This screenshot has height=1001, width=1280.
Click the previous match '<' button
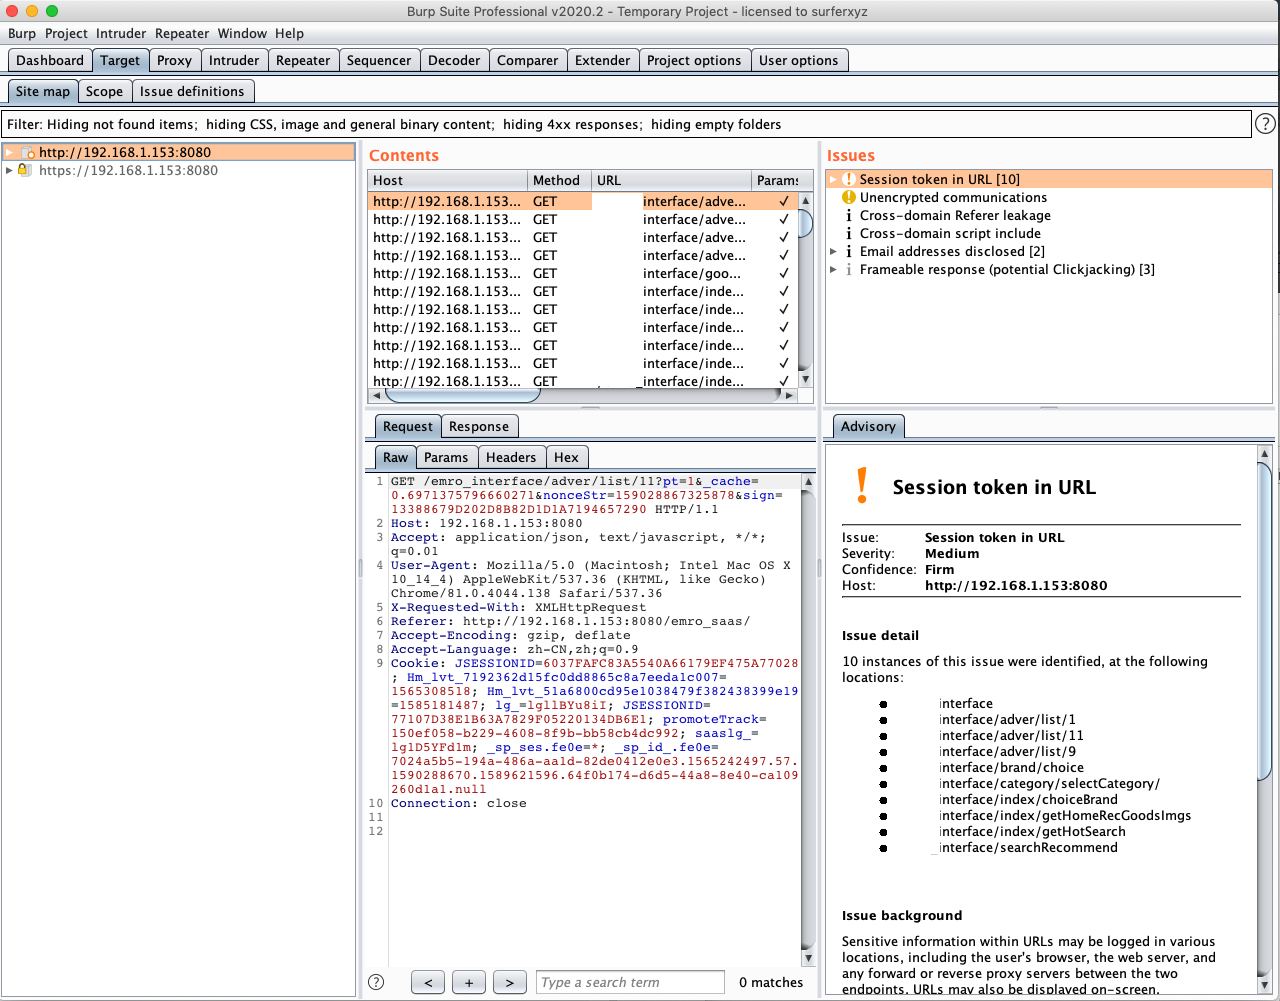coord(428,982)
